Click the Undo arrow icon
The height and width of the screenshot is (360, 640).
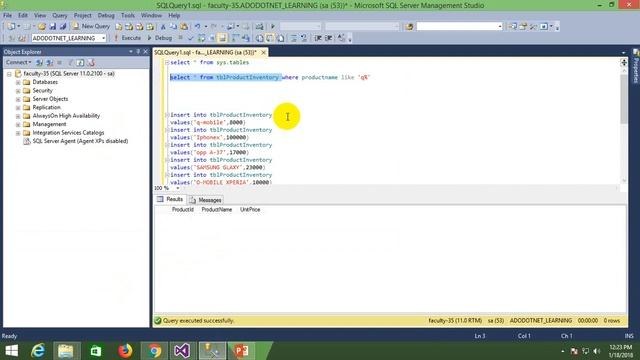198,26
